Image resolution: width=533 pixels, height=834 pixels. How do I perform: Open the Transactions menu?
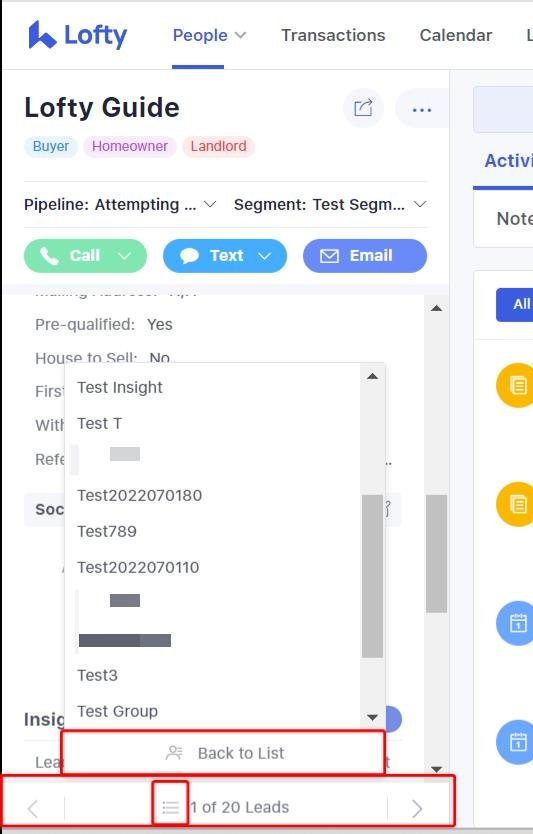pyautogui.click(x=333, y=35)
